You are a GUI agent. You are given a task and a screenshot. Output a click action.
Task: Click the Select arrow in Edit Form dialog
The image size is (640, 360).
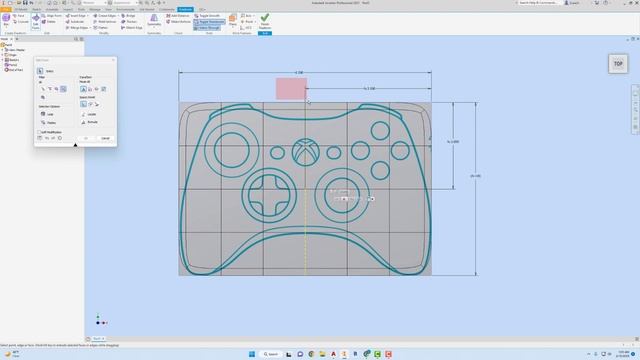click(40, 71)
